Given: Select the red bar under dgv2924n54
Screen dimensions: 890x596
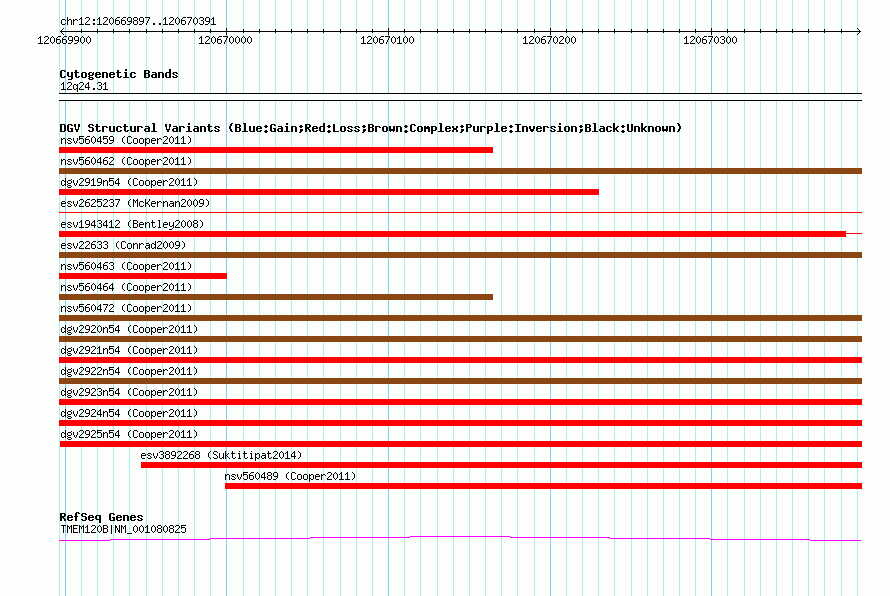Looking at the screenshot, I should click(x=460, y=423).
